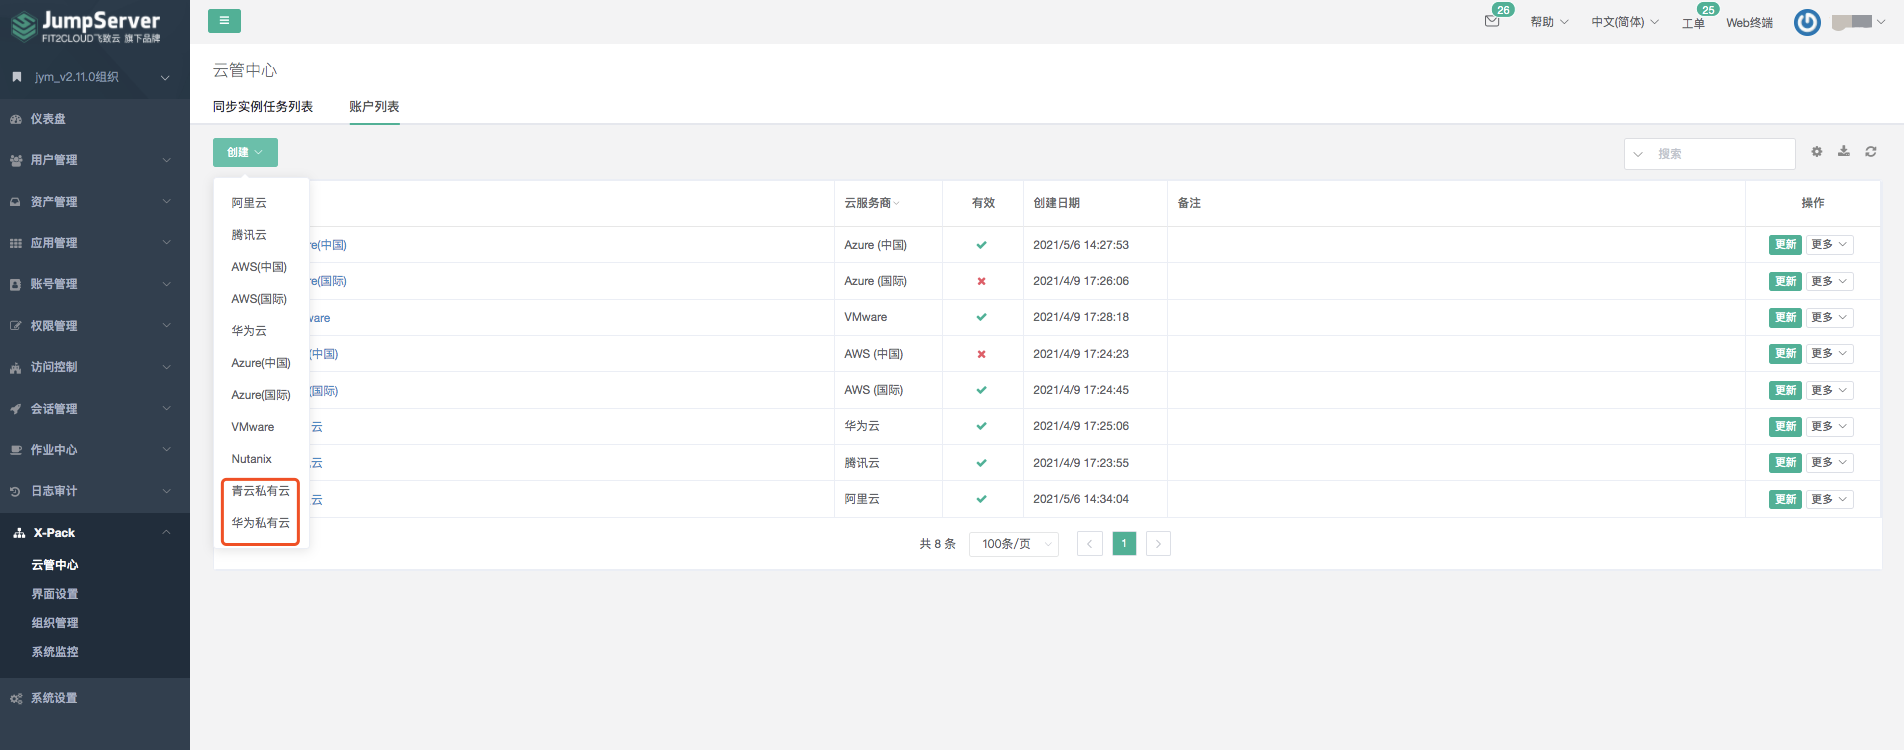The height and width of the screenshot is (750, 1904).
Task: Click the 账号管理 sidebar icon
Action: [16, 284]
